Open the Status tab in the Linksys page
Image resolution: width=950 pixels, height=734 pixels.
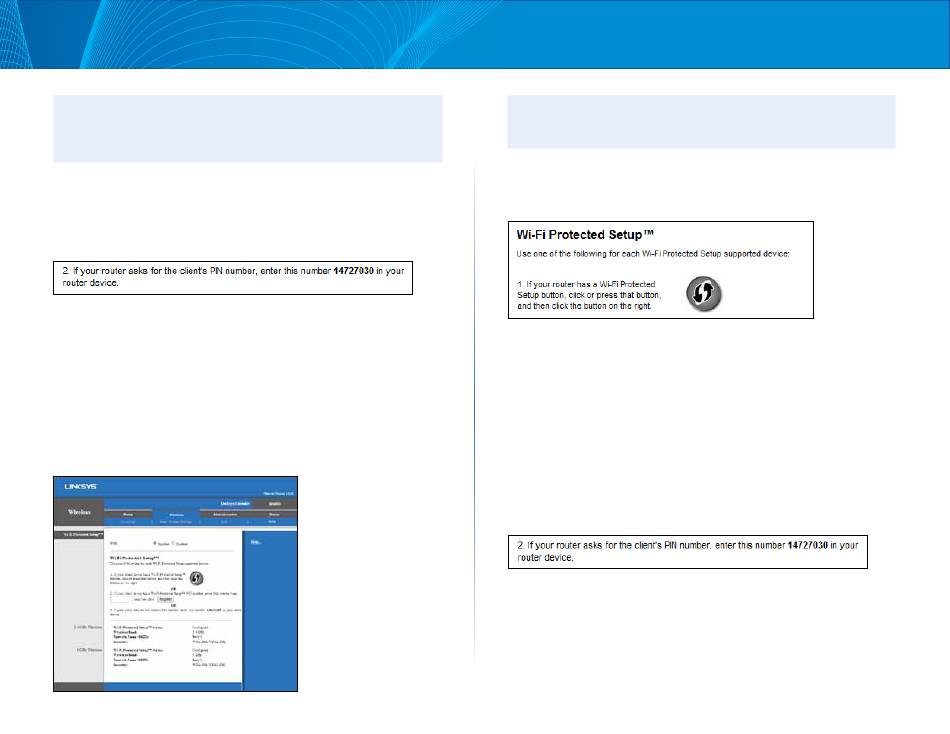click(273, 514)
